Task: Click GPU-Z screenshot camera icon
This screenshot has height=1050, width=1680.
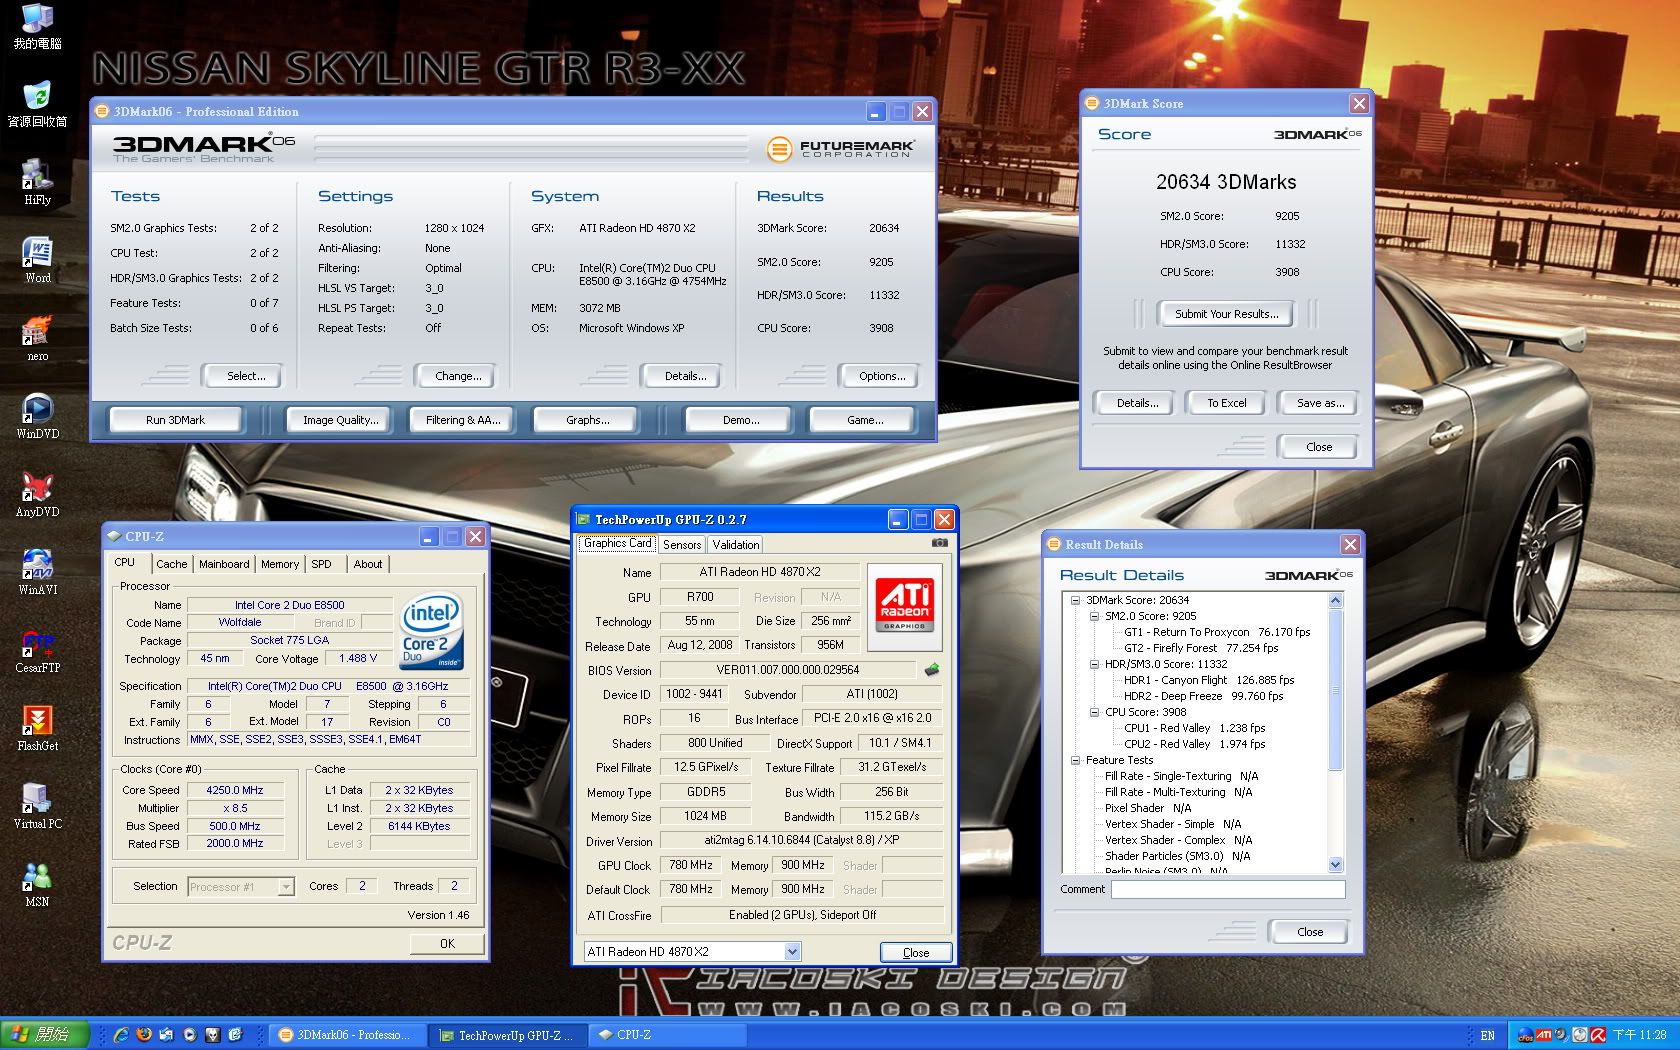Action: click(939, 543)
